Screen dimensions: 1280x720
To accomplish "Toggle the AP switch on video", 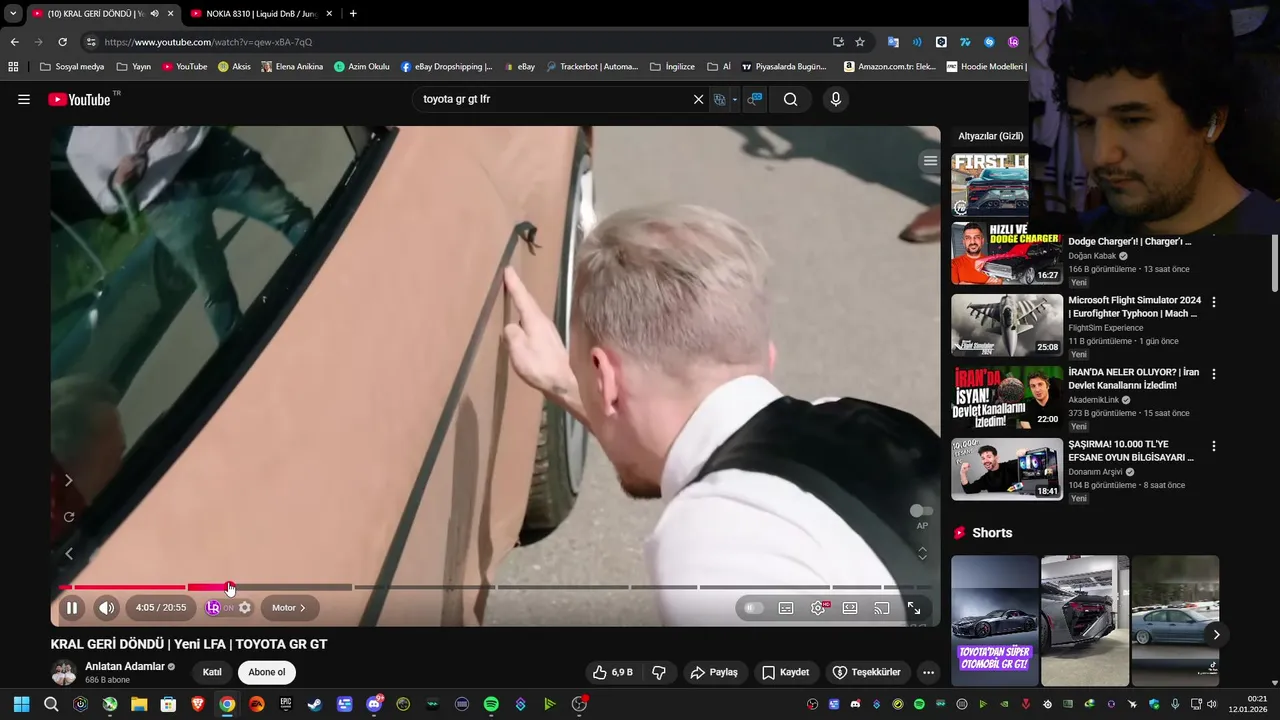I will (921, 511).
